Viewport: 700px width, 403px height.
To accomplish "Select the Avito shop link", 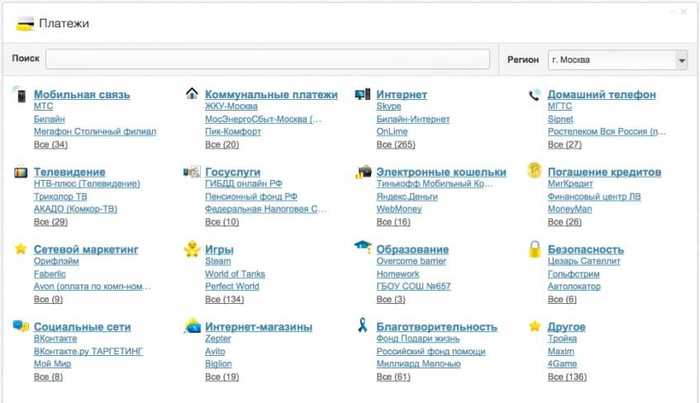I will [215, 352].
